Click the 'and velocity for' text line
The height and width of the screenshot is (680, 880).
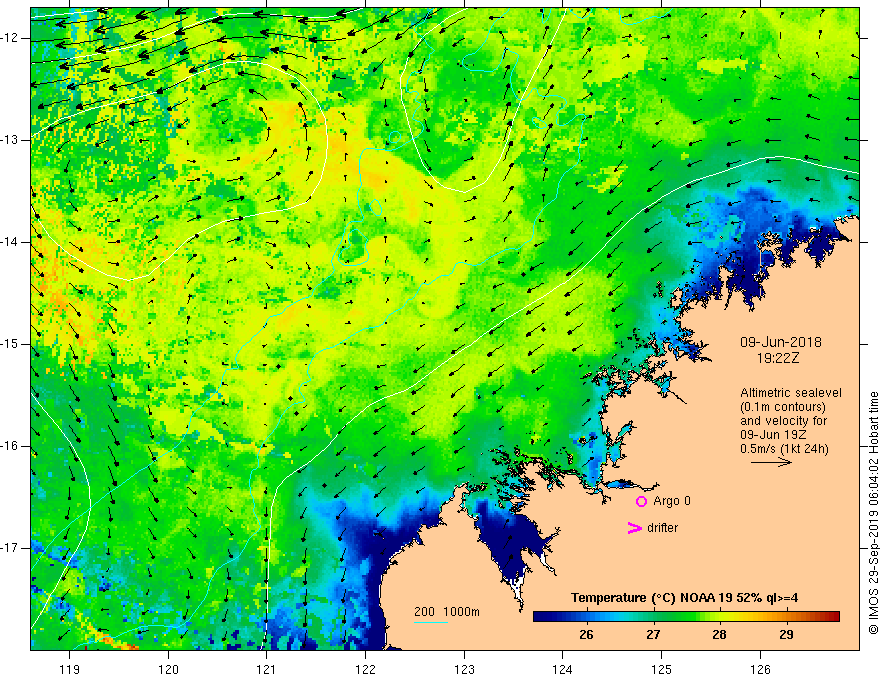783,421
